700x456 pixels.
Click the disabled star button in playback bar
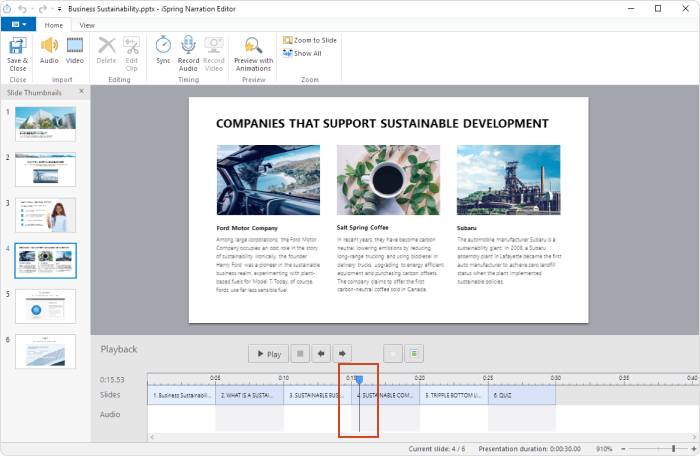[393, 354]
